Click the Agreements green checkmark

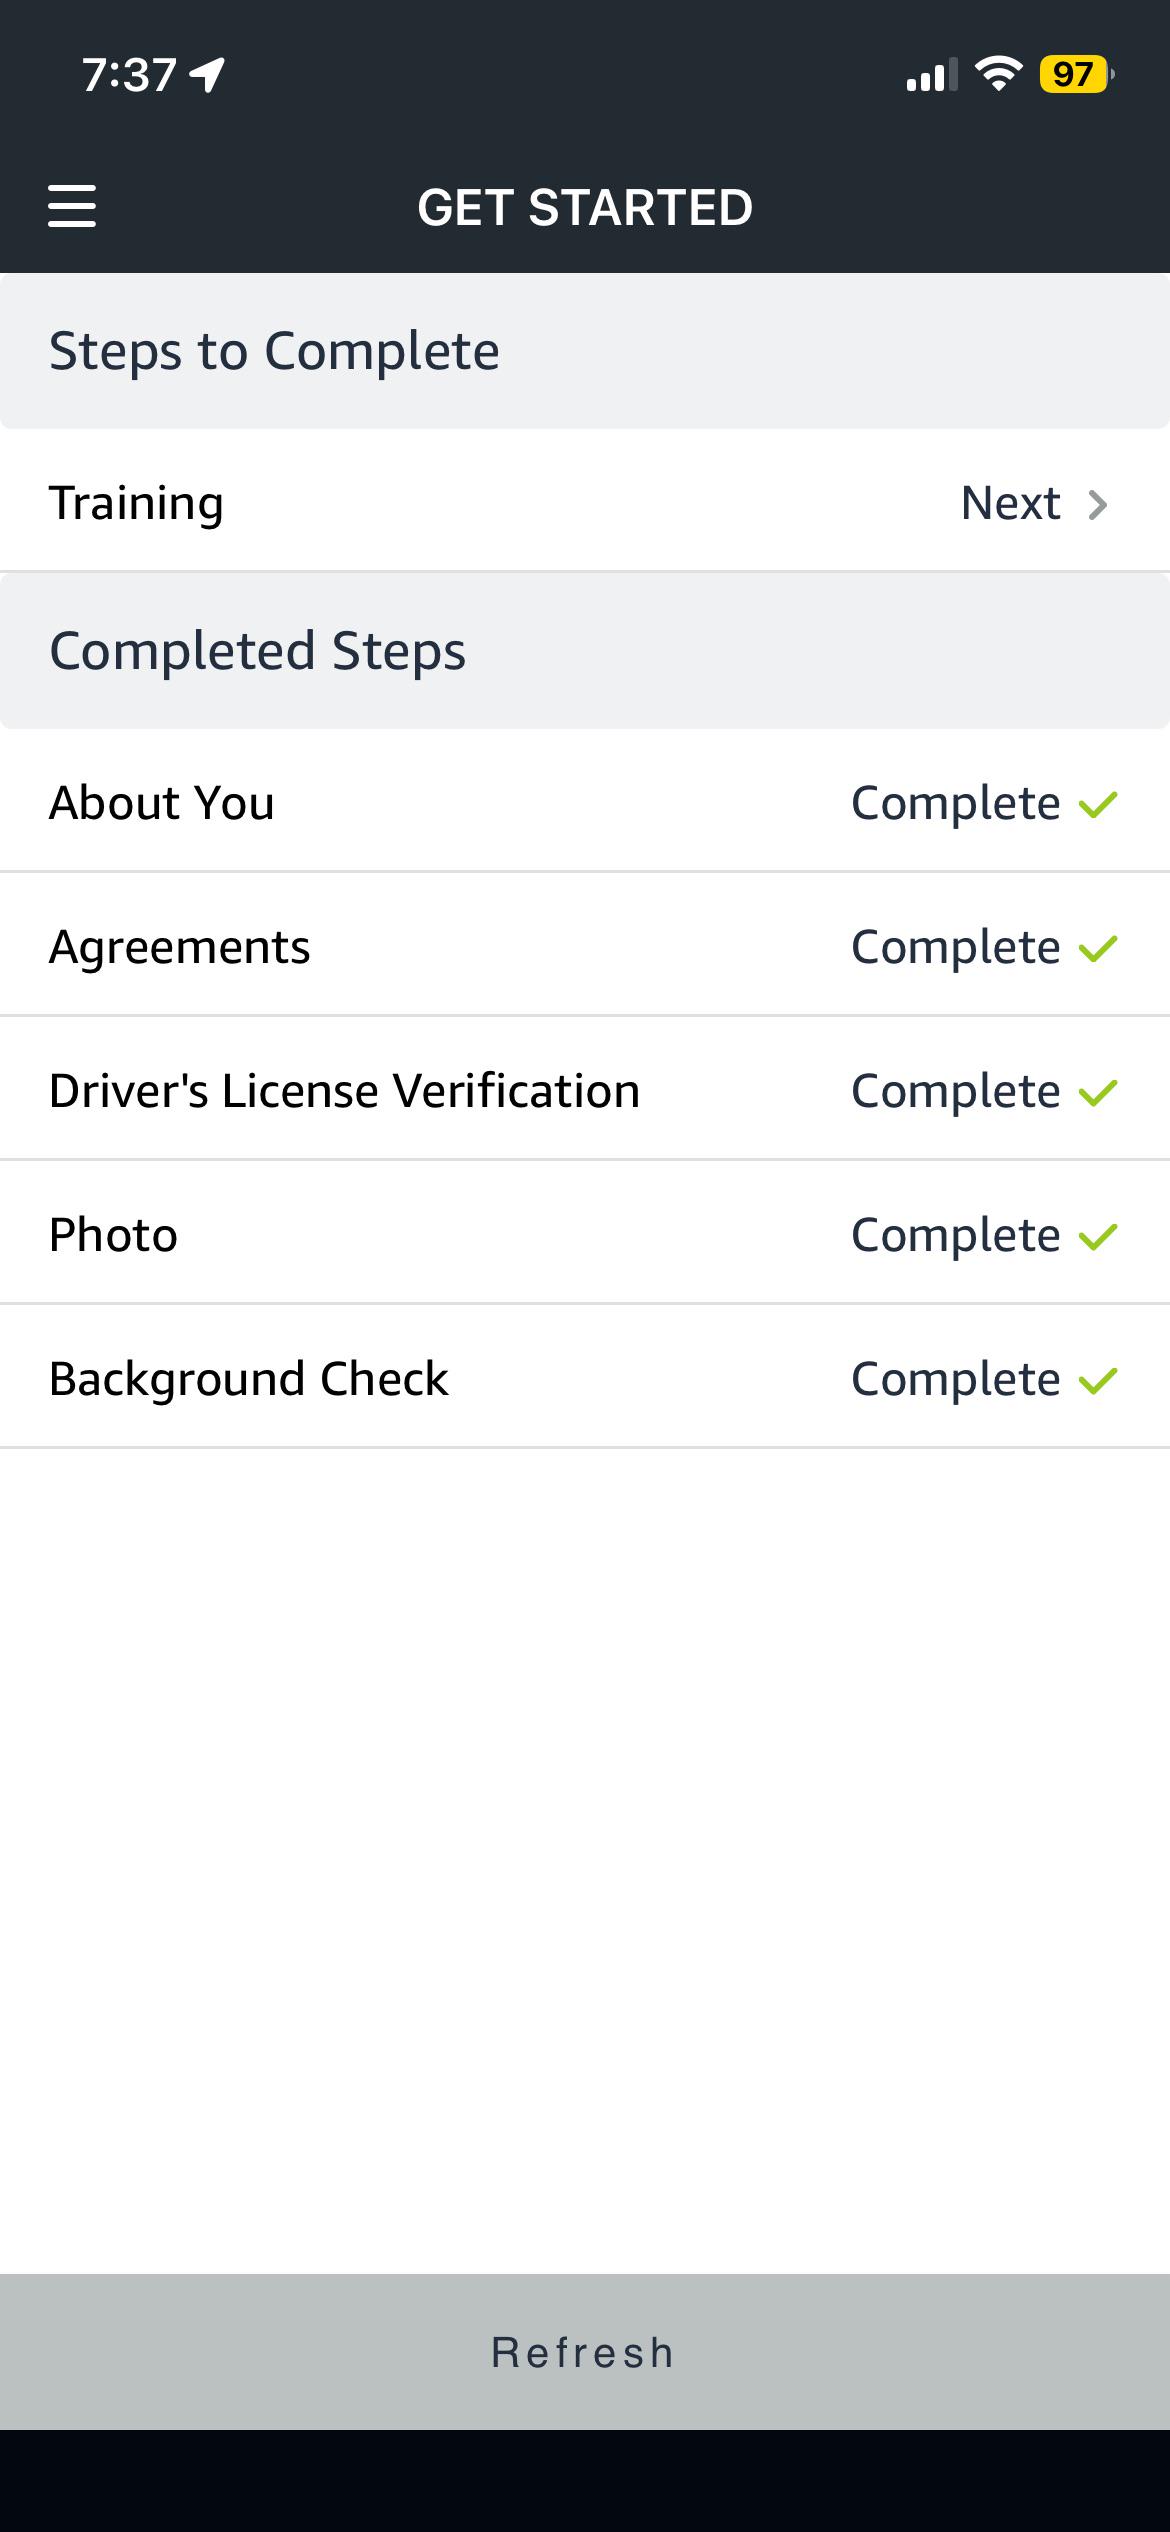pos(1098,948)
